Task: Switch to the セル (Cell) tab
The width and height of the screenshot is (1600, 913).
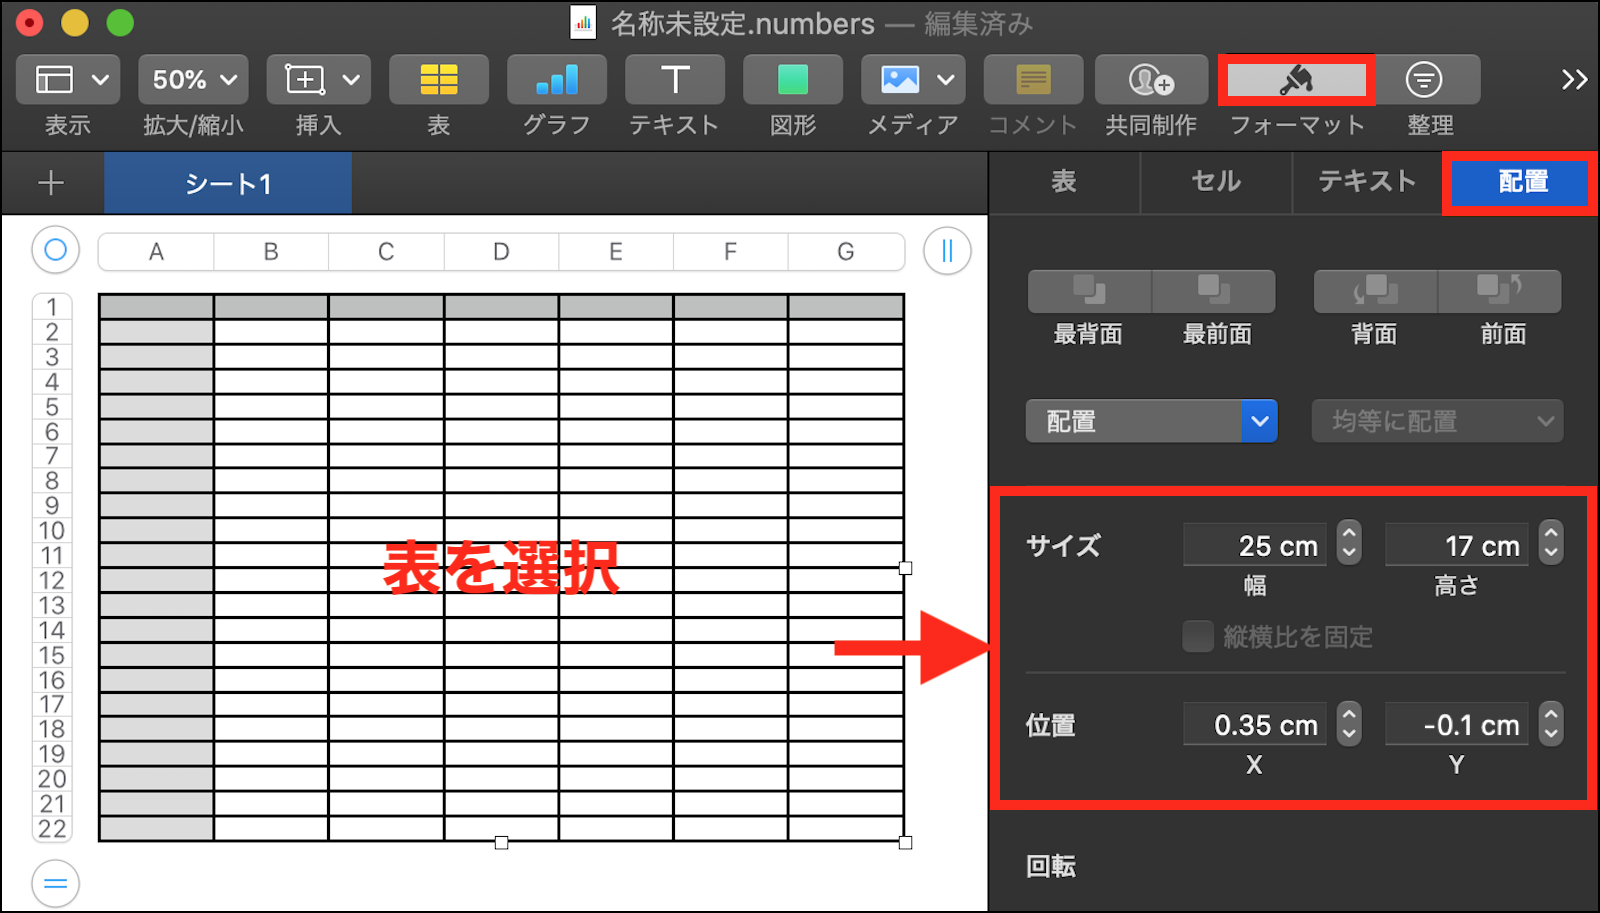Action: tap(1216, 182)
